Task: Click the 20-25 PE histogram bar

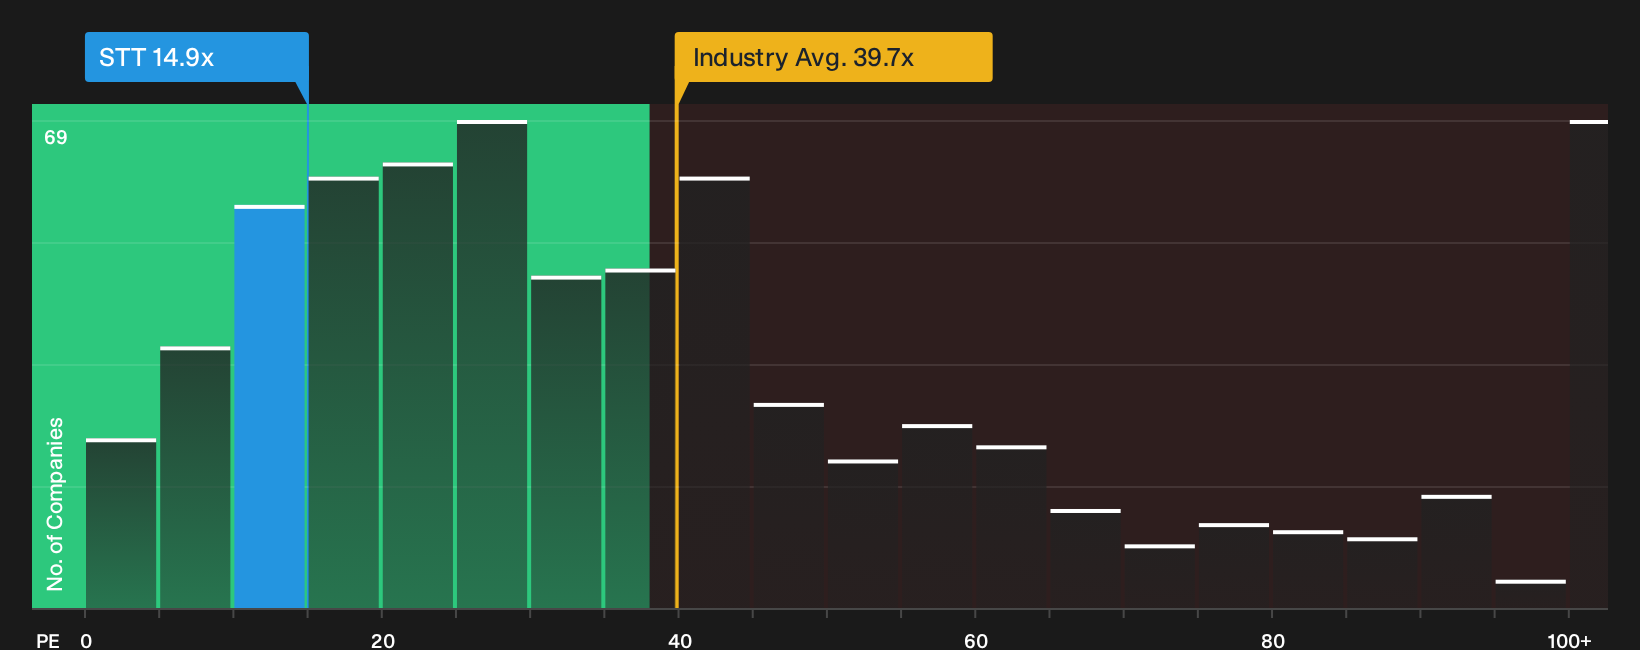Action: (x=418, y=385)
